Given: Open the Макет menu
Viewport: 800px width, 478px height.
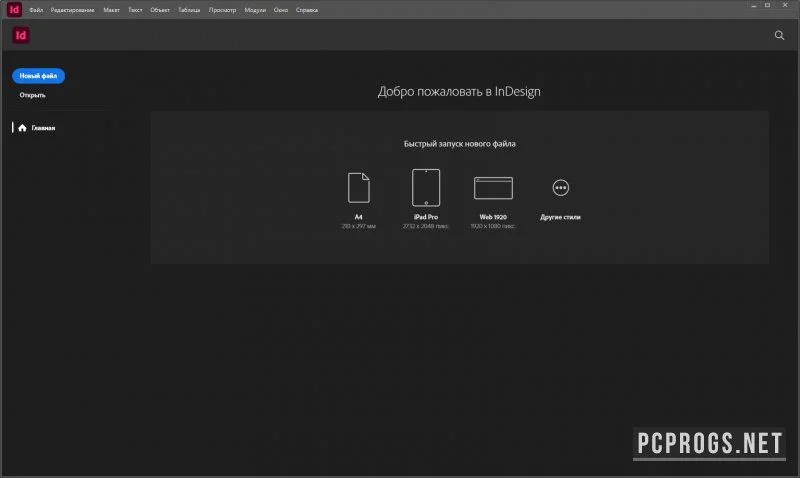Looking at the screenshot, I should coord(111,10).
